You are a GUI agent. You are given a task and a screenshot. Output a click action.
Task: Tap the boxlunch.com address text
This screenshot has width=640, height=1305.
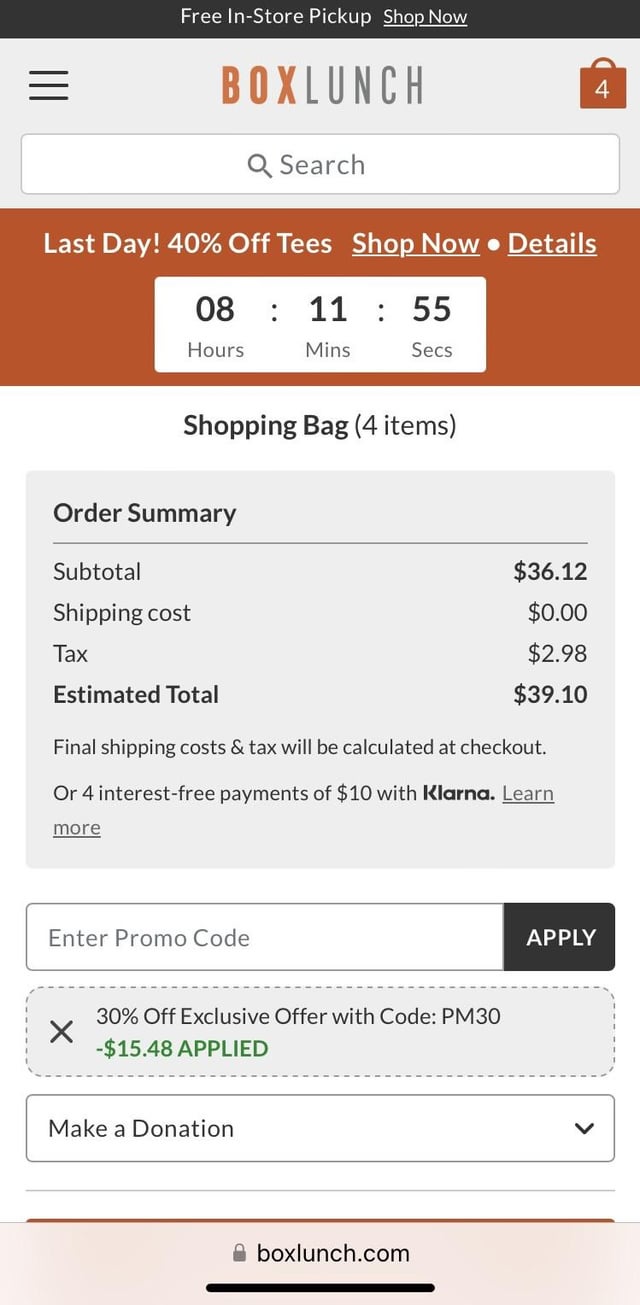click(x=333, y=1253)
